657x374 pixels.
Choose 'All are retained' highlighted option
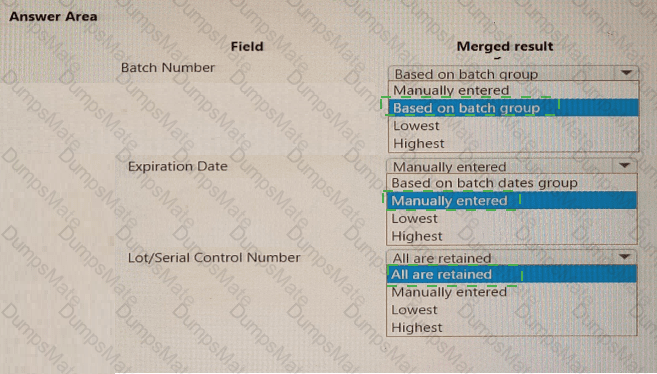[512, 274]
